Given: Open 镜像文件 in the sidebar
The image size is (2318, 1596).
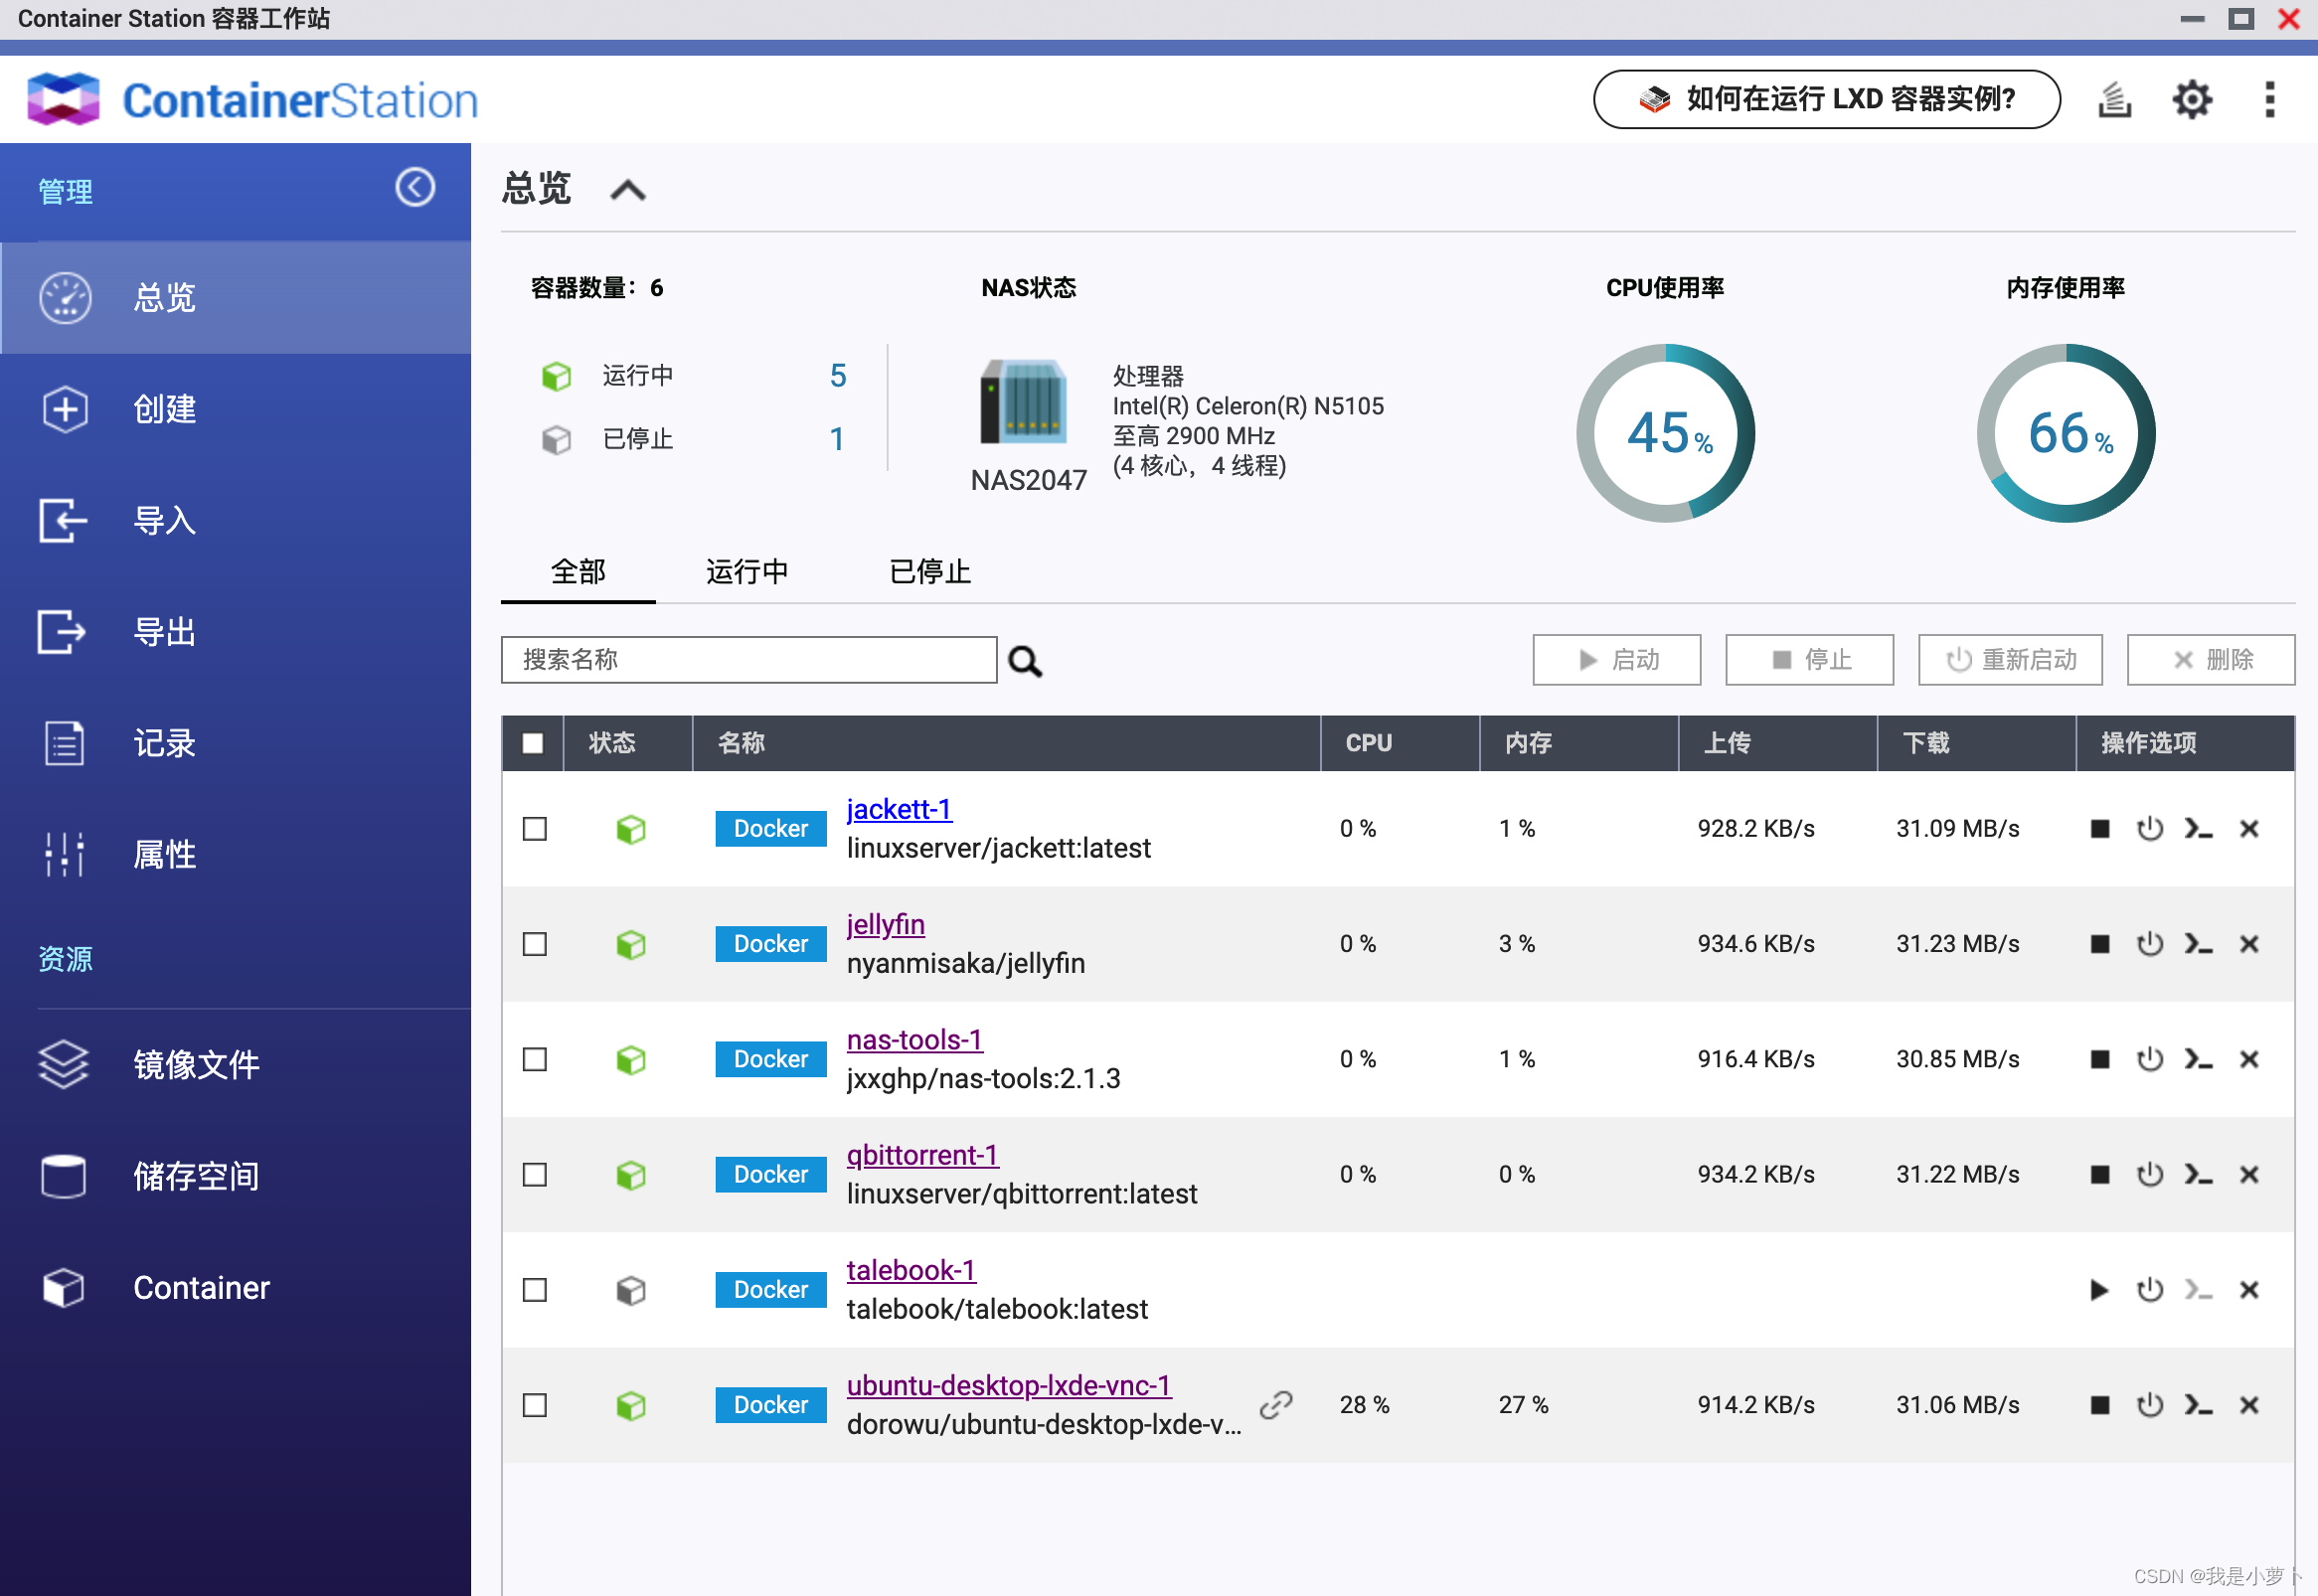Looking at the screenshot, I should (236, 1065).
